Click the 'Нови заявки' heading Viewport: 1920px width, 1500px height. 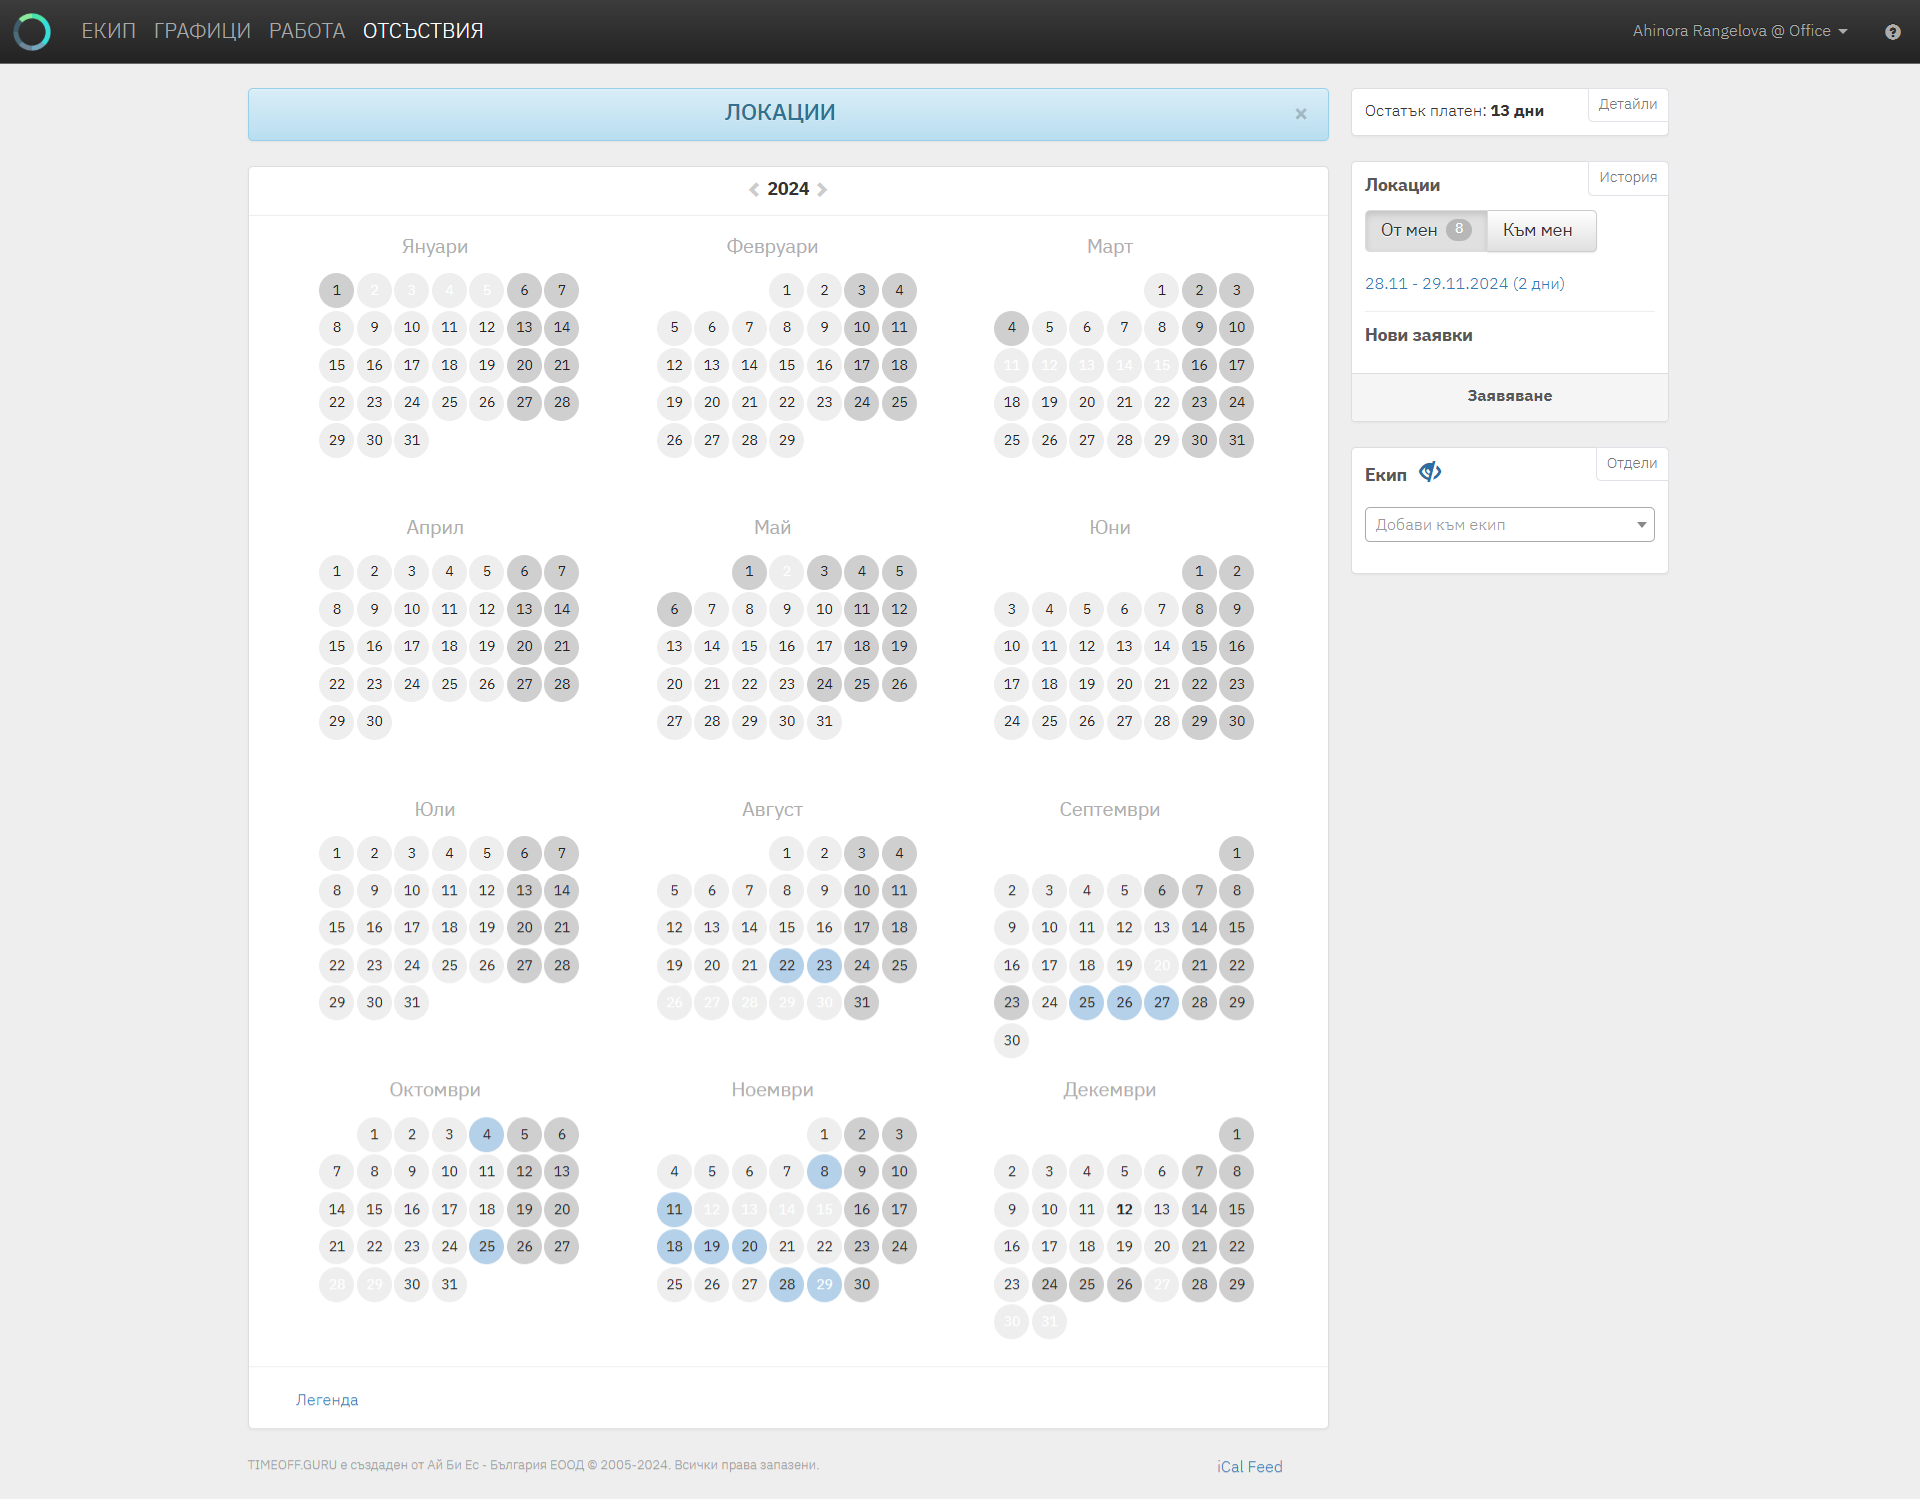click(x=1418, y=335)
